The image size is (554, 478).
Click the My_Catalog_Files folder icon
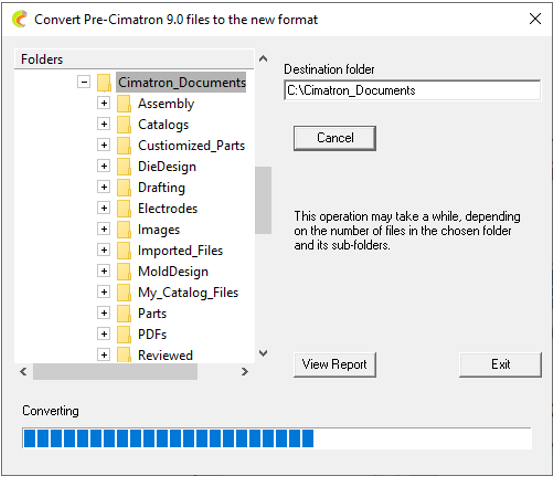tap(124, 293)
